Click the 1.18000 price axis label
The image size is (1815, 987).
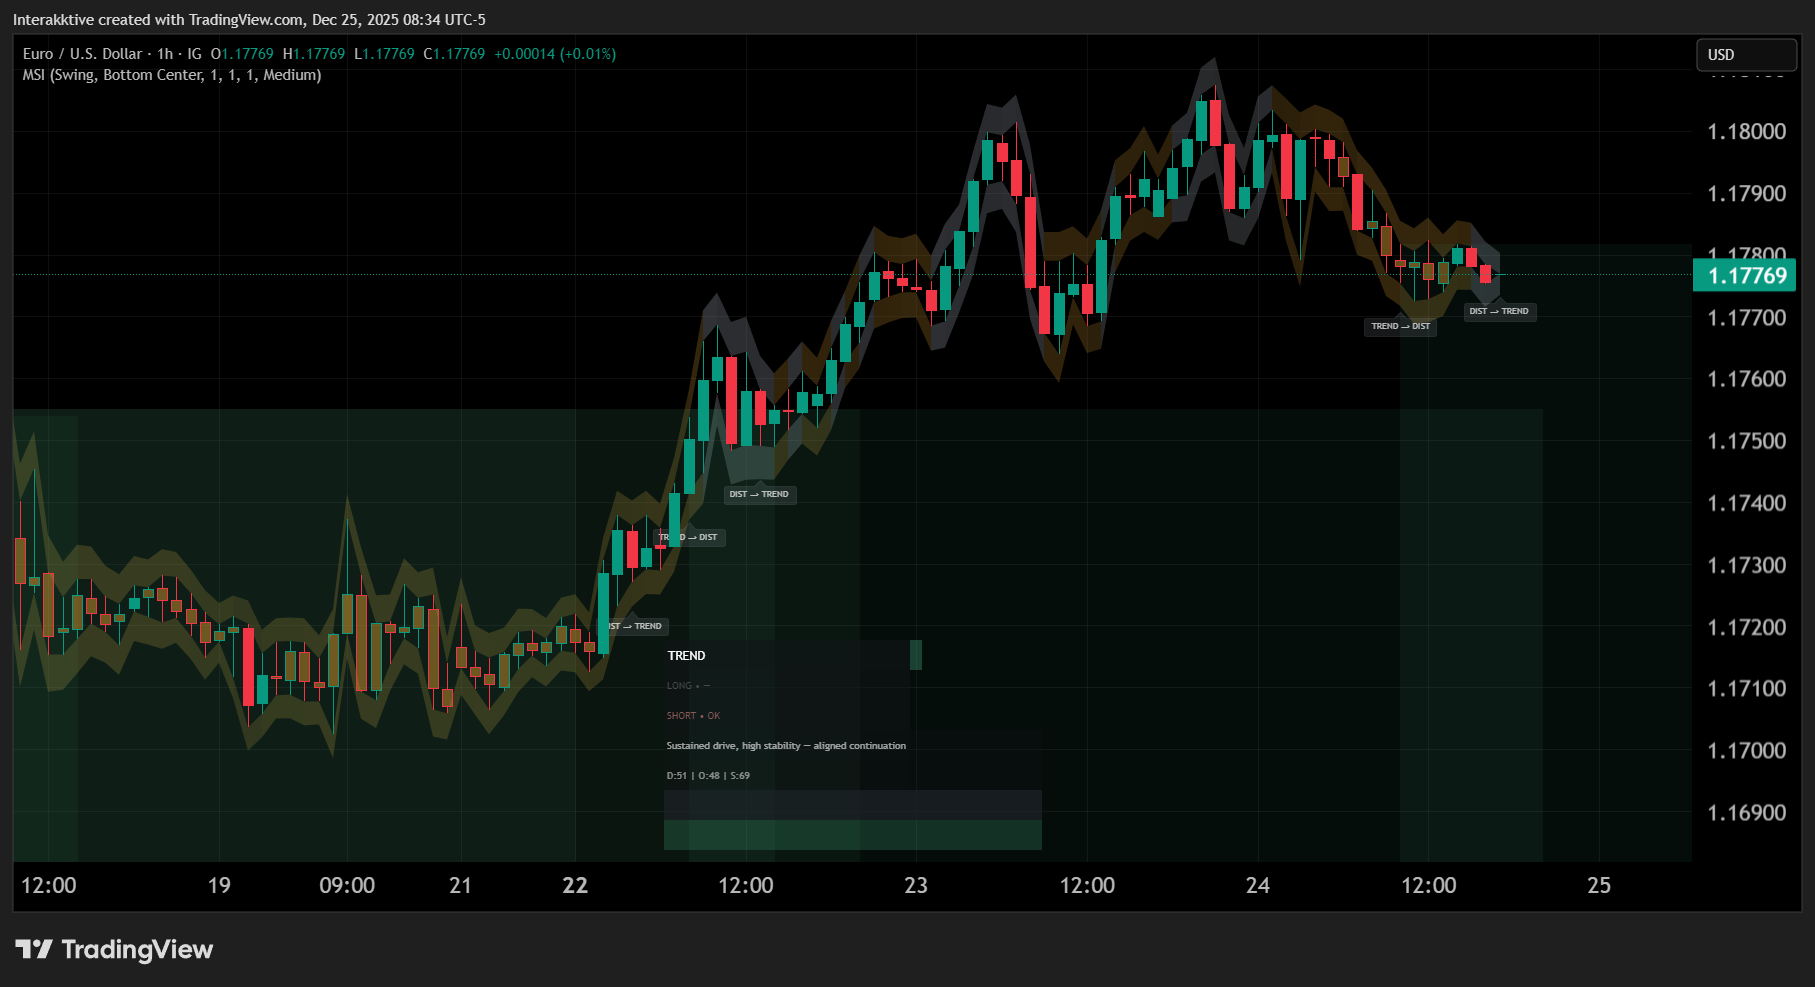pos(1746,132)
